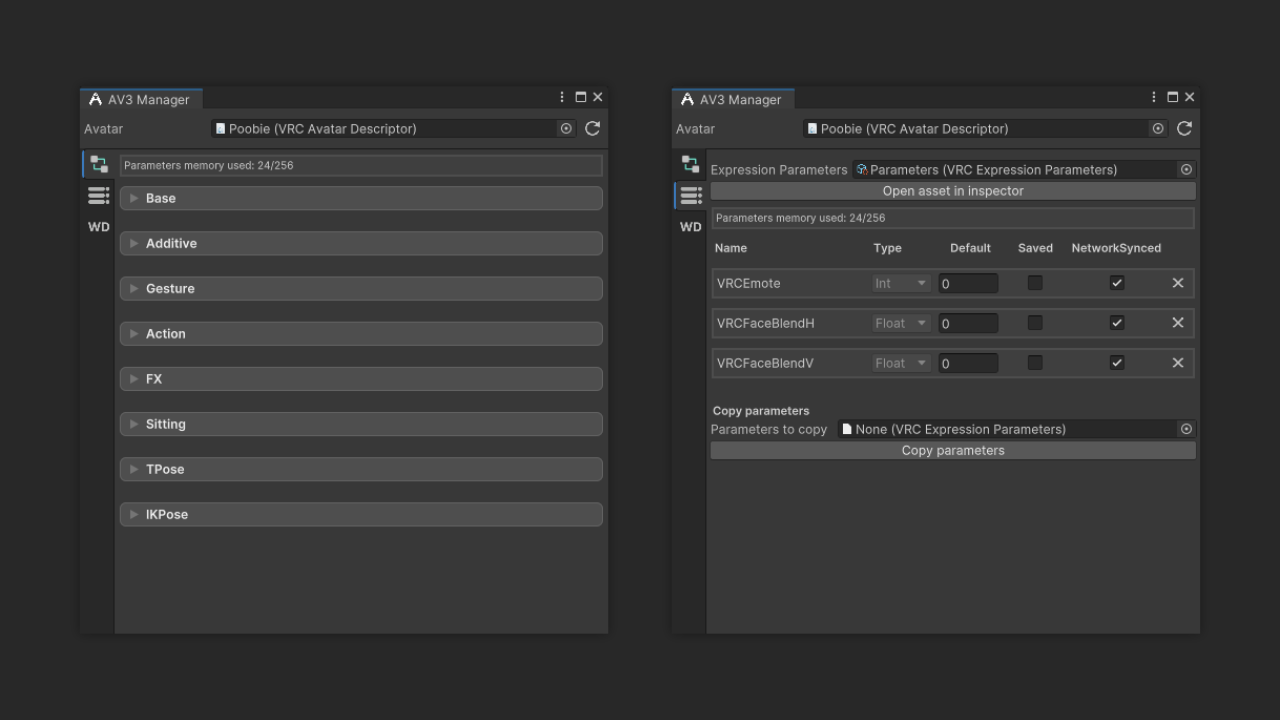Expand the Additive layer foldout
This screenshot has height=720, width=1280.
(361, 243)
